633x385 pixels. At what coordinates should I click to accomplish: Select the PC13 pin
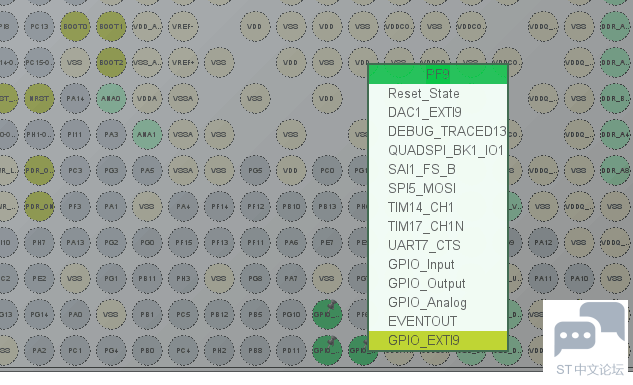pos(39,27)
